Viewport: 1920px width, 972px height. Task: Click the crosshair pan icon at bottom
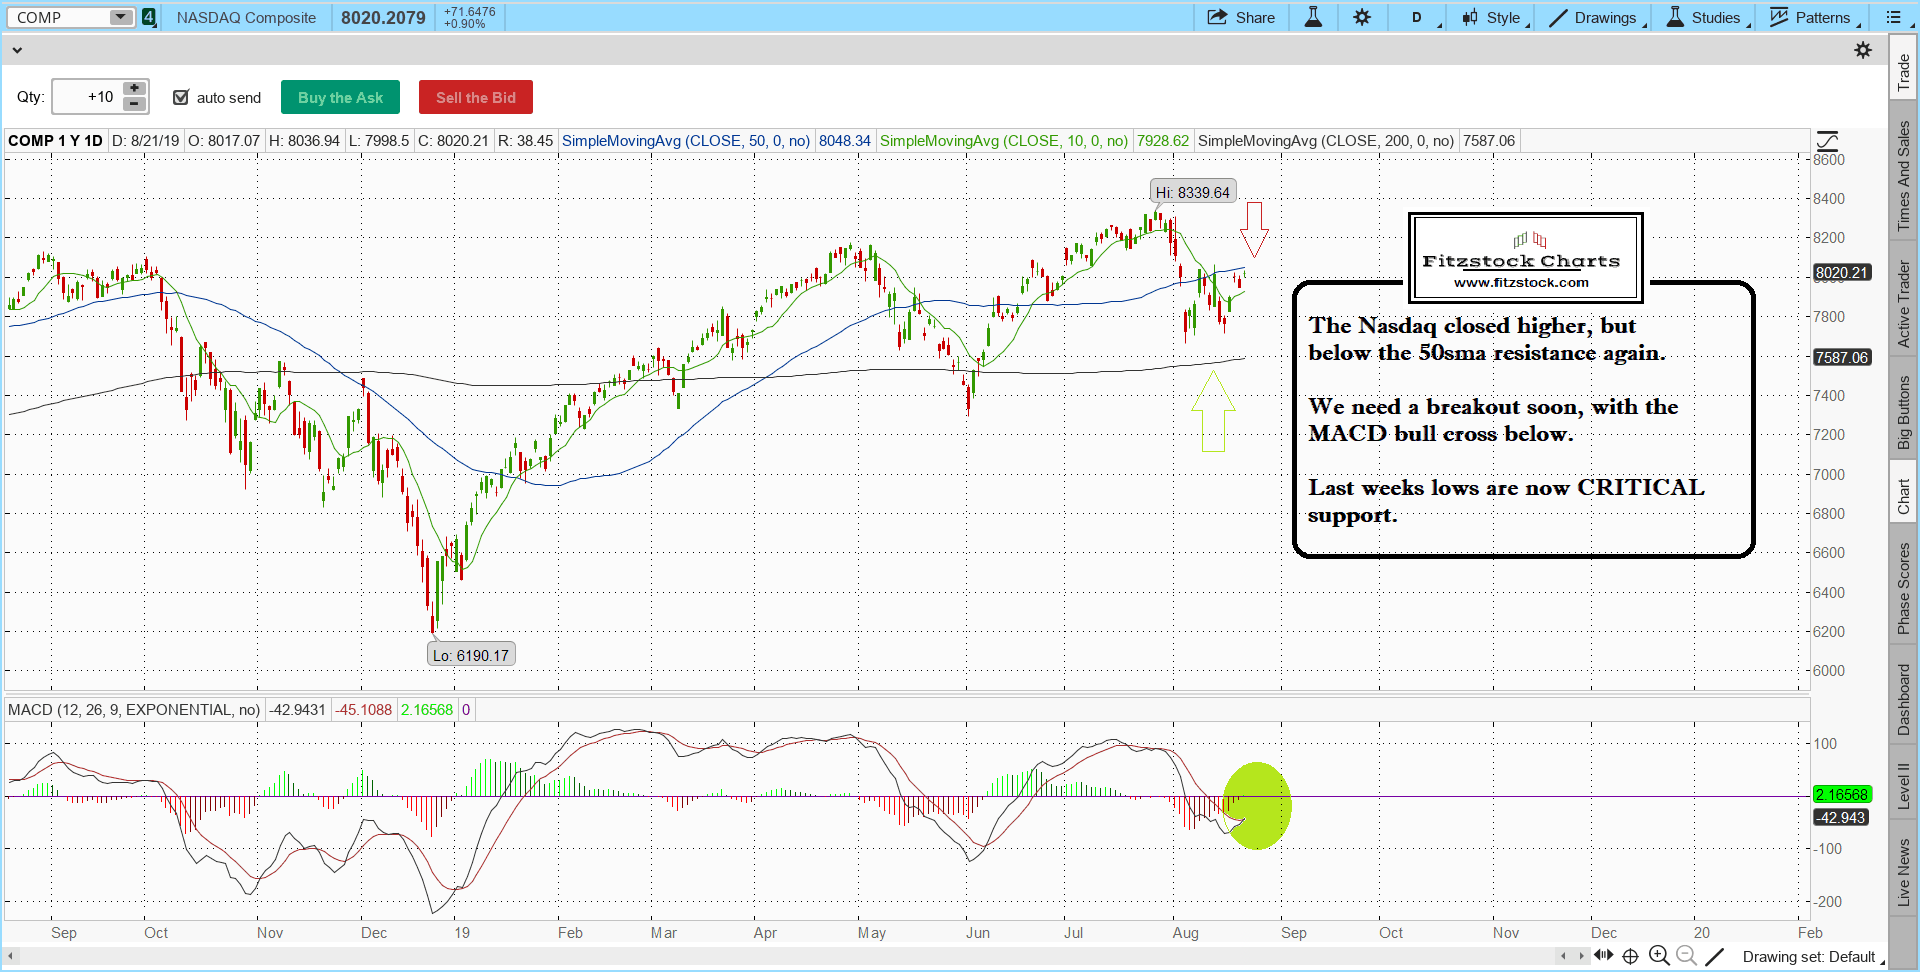[1630, 956]
